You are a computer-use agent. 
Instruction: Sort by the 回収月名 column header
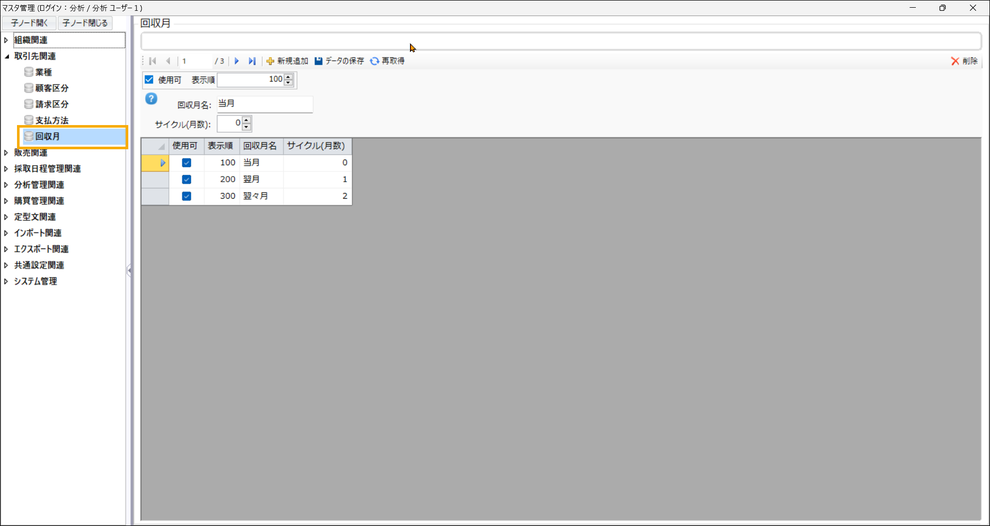[x=261, y=146]
